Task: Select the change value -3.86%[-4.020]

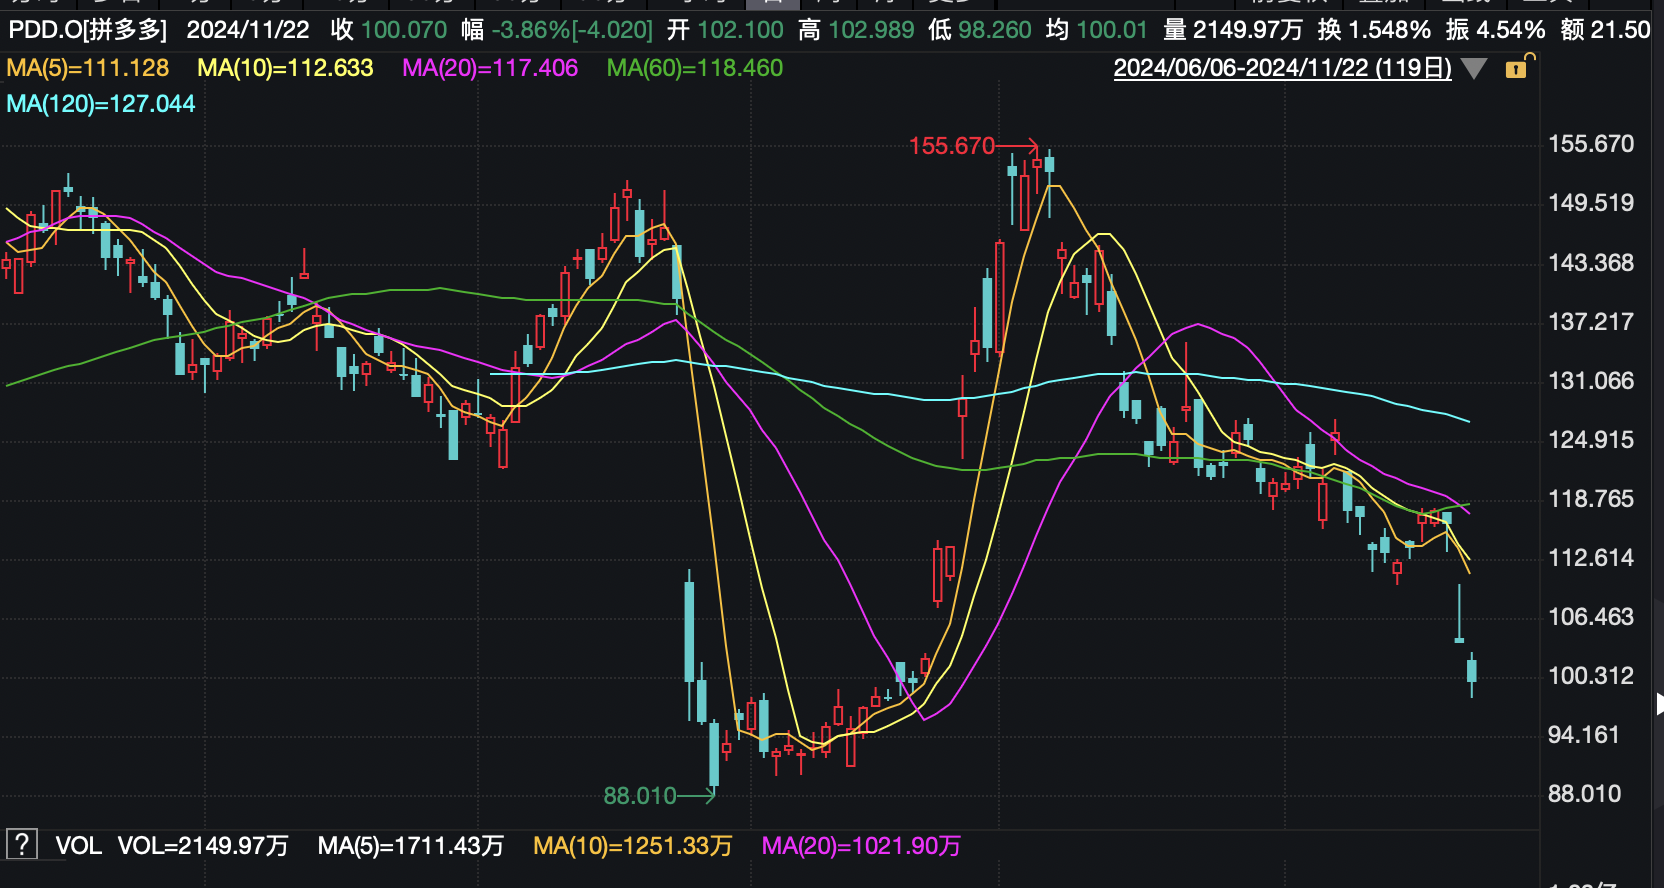Action: (x=572, y=30)
